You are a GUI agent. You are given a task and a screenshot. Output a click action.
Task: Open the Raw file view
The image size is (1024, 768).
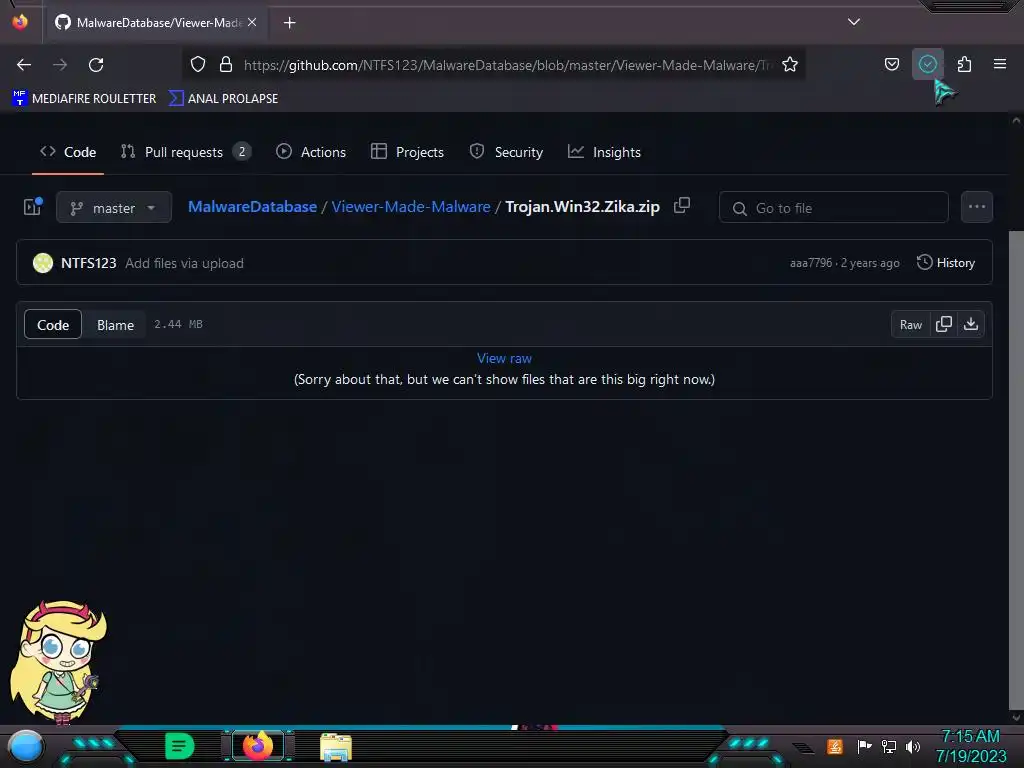coord(910,325)
